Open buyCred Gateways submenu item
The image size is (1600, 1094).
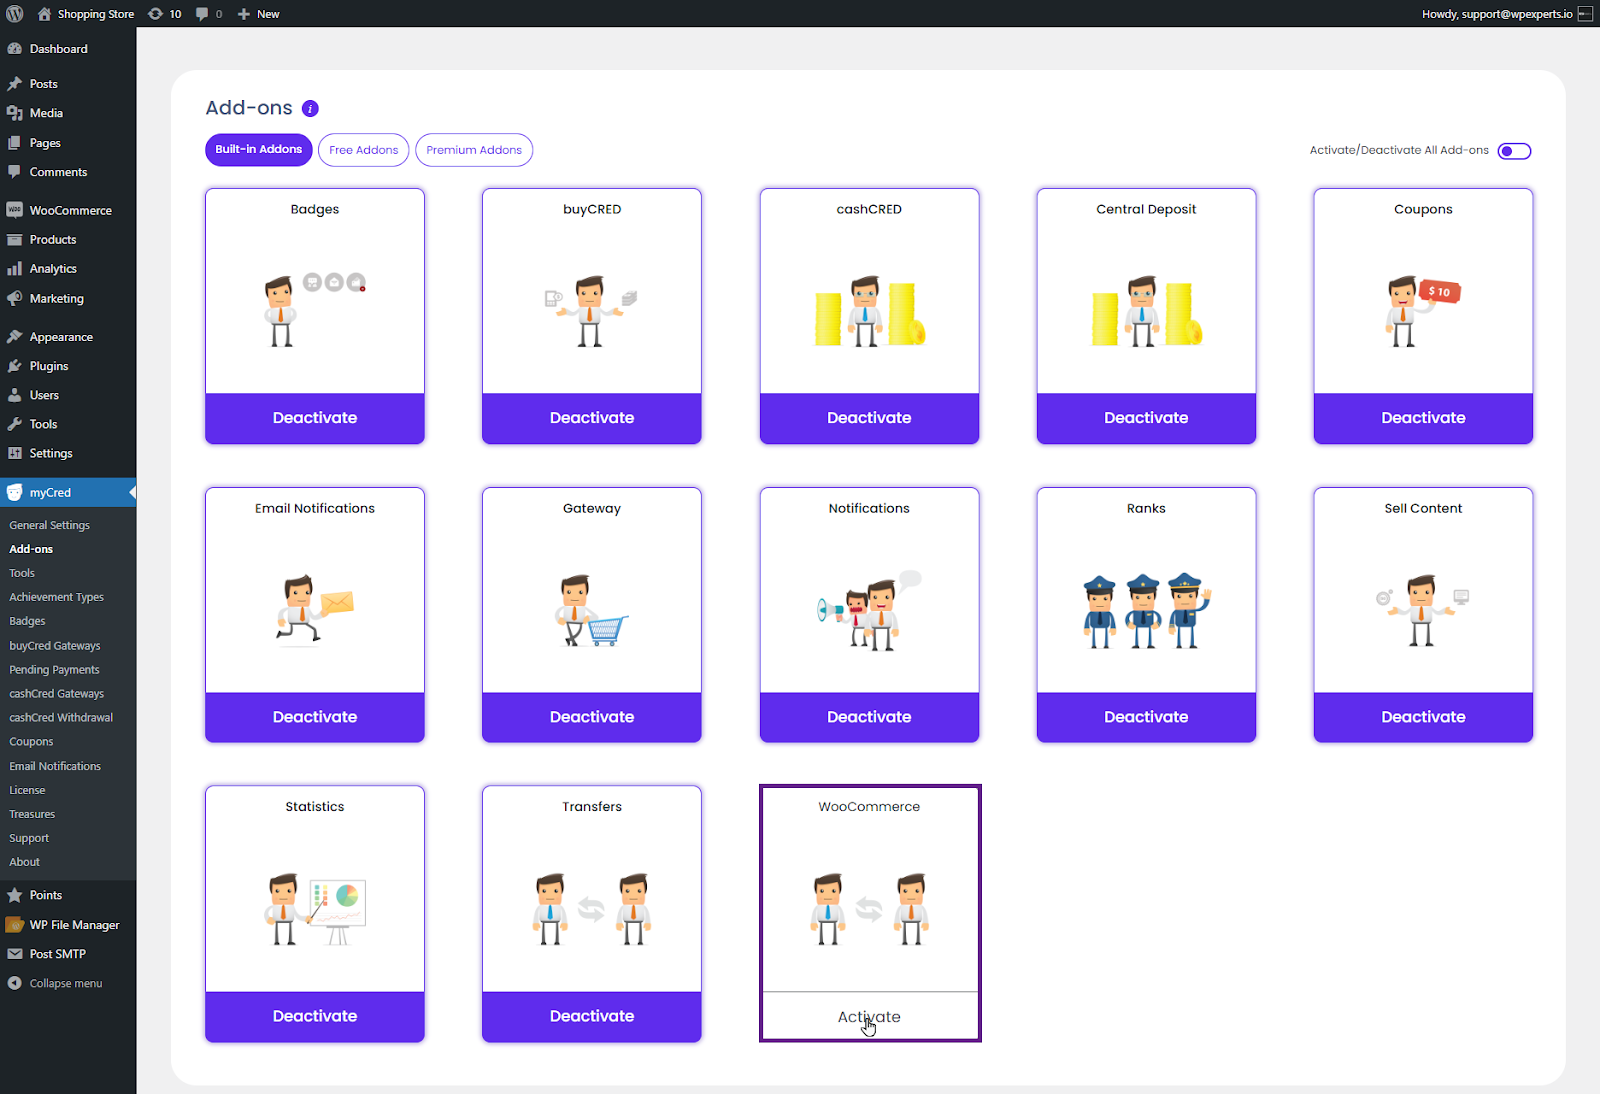pos(55,646)
